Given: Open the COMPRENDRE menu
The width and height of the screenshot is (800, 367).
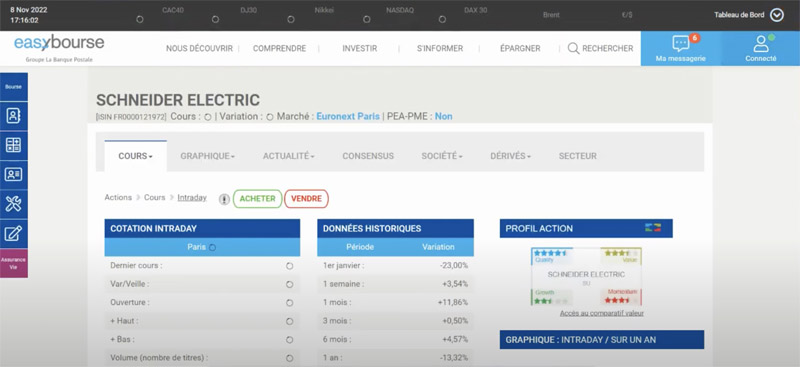Looking at the screenshot, I should (x=280, y=48).
